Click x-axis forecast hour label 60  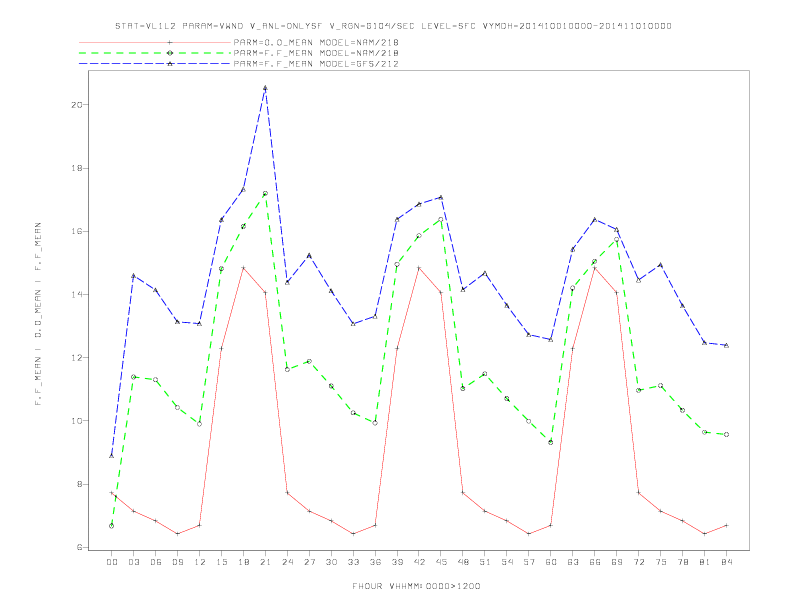click(x=551, y=562)
